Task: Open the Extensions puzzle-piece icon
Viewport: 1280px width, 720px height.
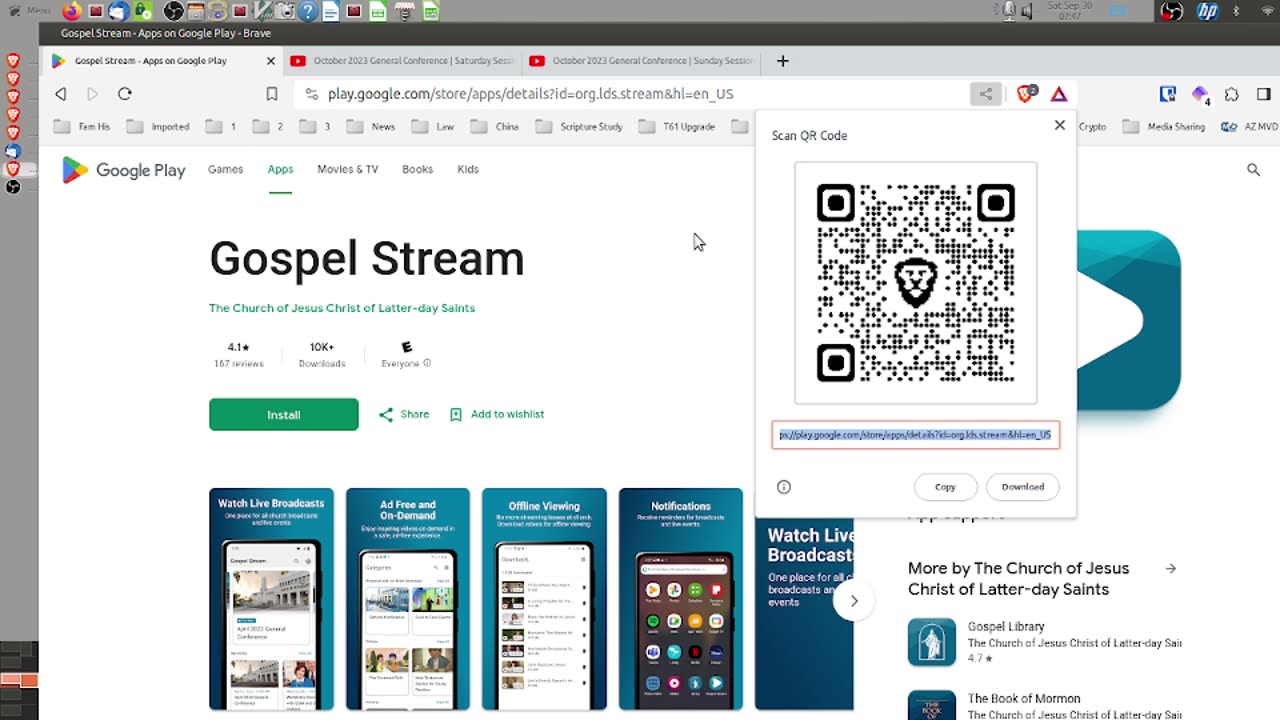Action: tap(1232, 94)
